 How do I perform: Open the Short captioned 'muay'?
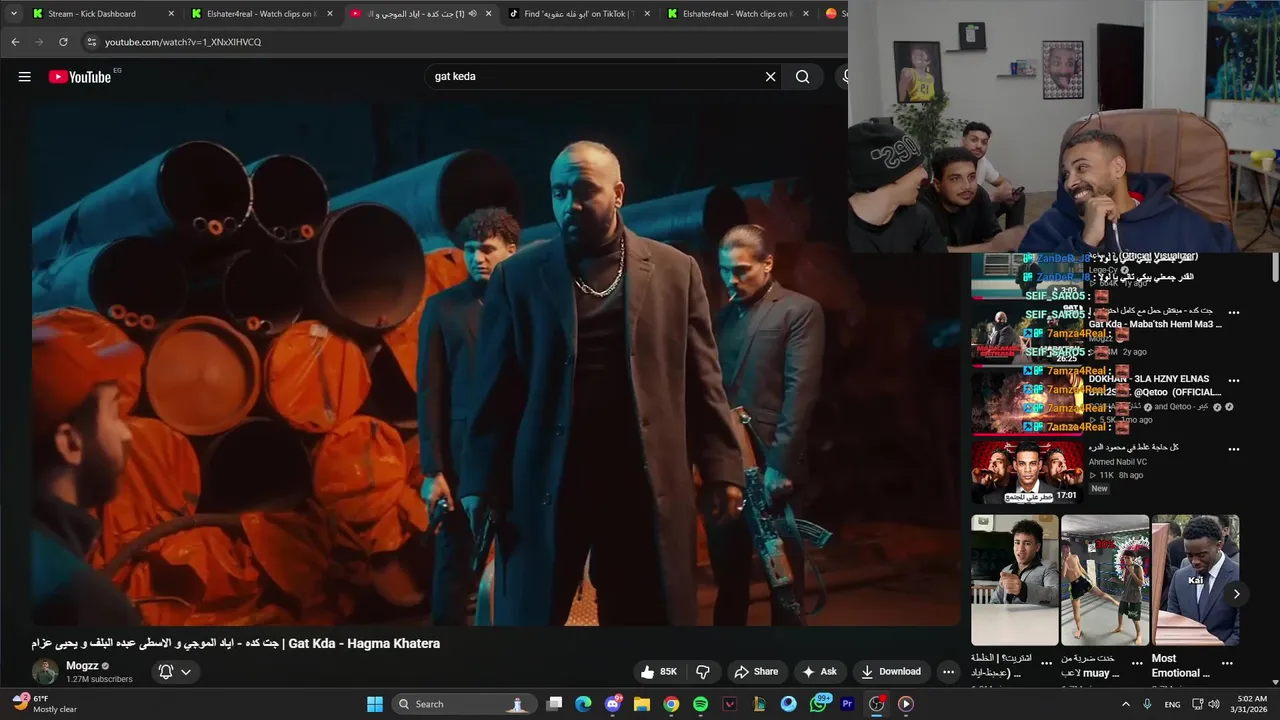click(1105, 580)
